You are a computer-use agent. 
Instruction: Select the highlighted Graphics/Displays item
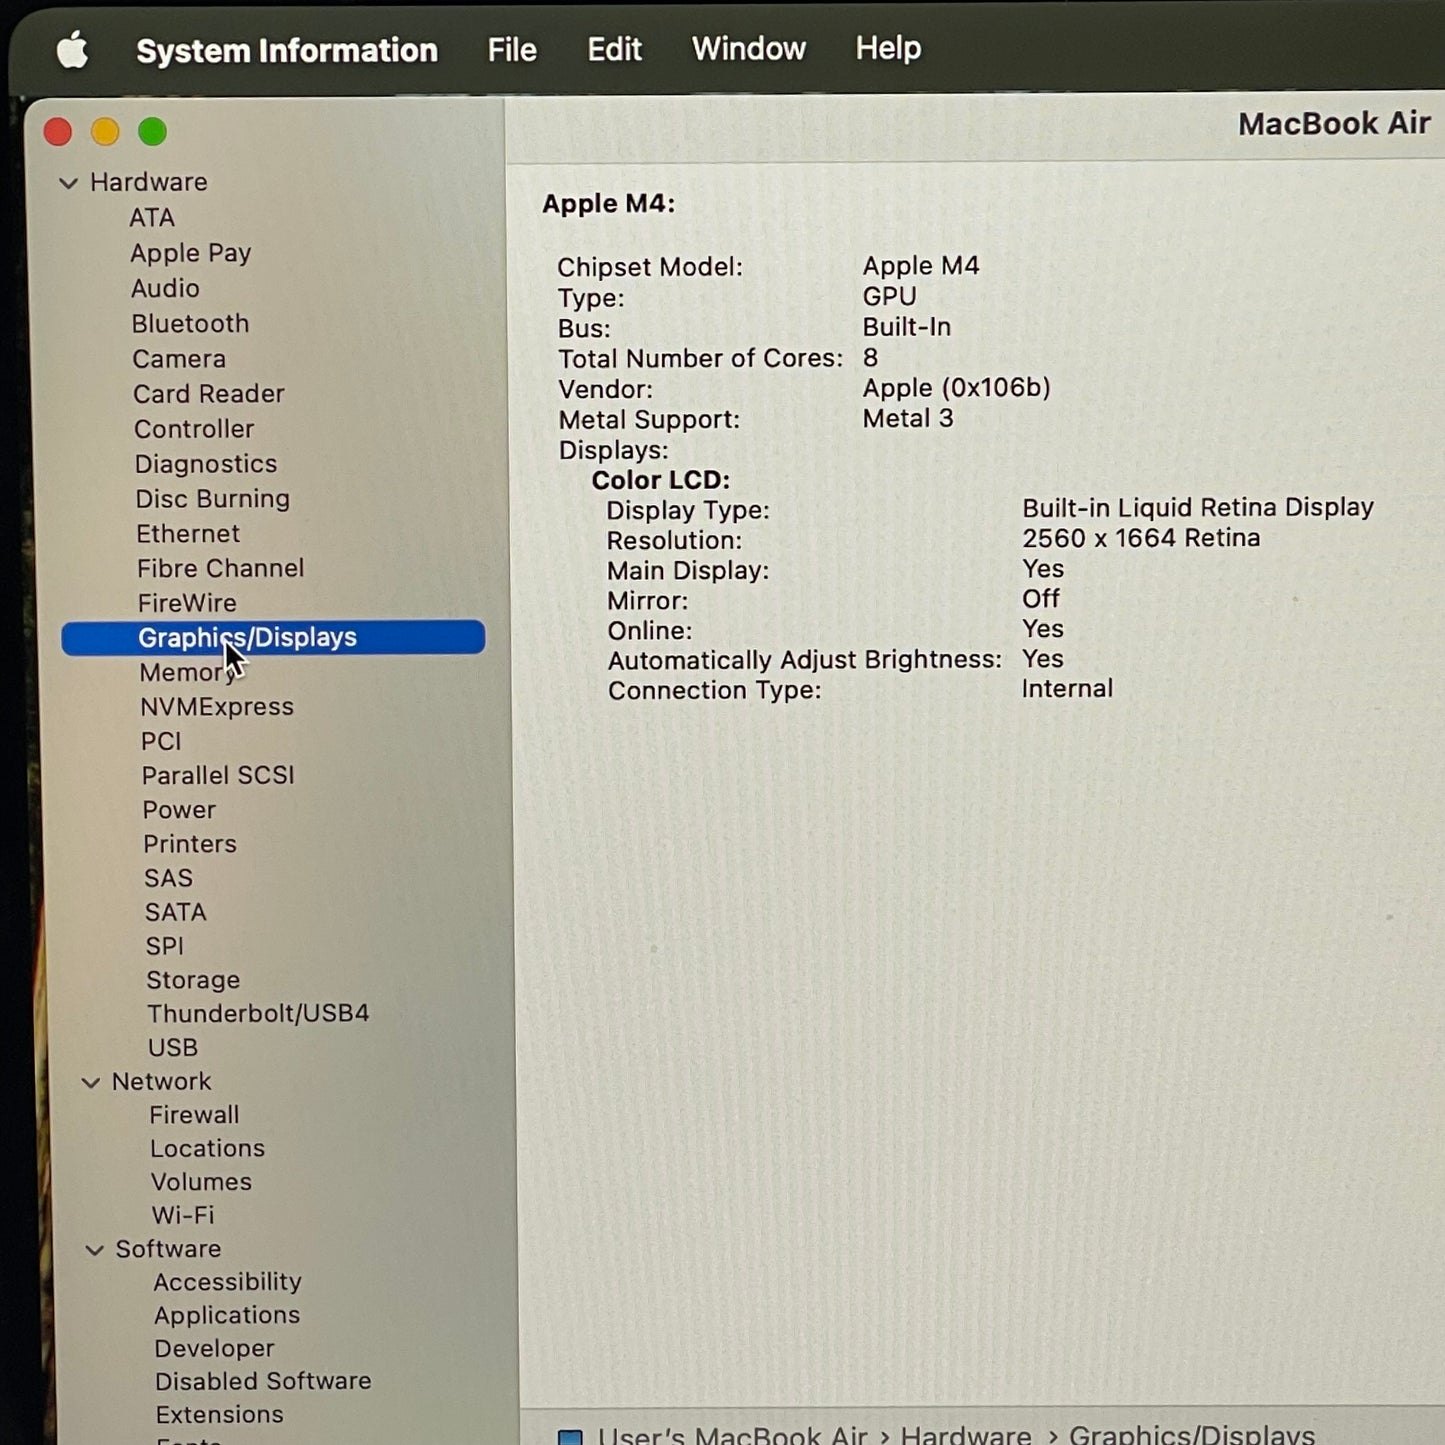click(x=273, y=638)
